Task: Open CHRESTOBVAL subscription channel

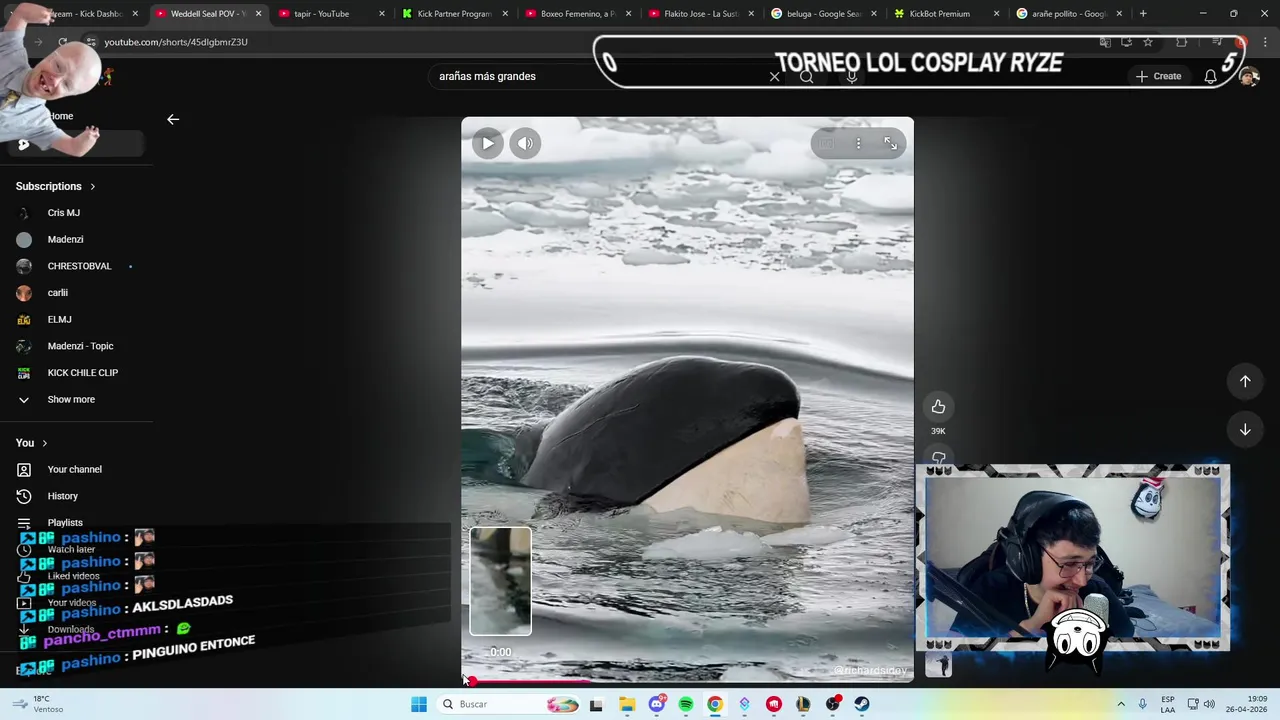Action: tap(79, 266)
